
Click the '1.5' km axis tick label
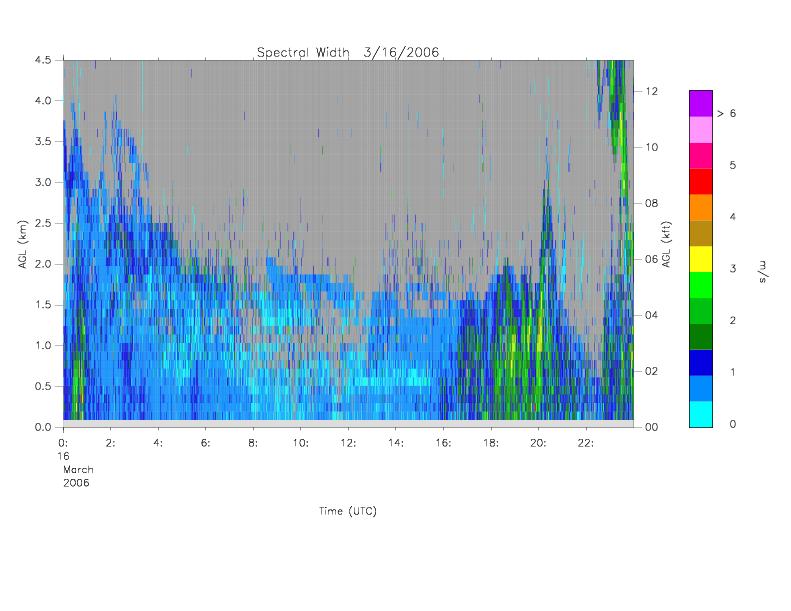[x=43, y=305]
